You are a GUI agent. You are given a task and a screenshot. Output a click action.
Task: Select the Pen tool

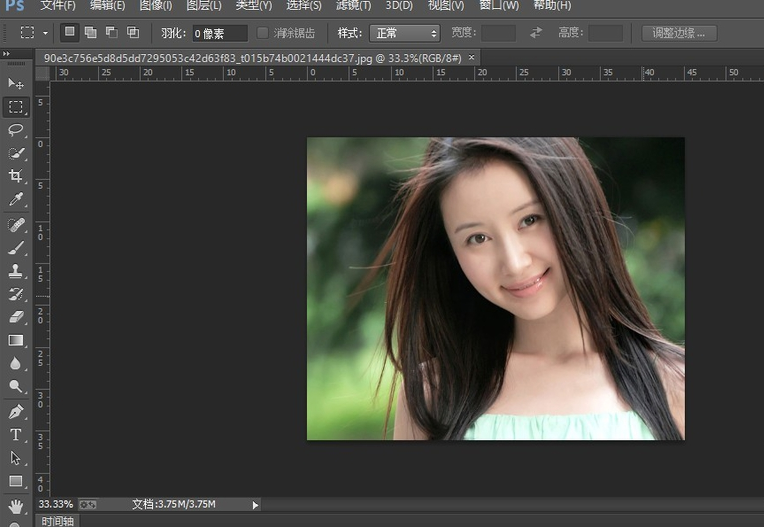coord(16,411)
